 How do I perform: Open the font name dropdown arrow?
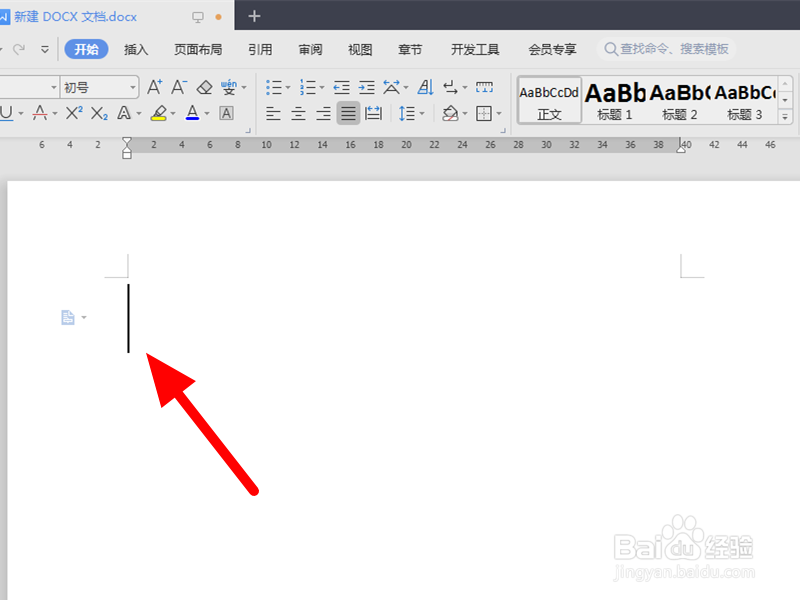[54, 87]
